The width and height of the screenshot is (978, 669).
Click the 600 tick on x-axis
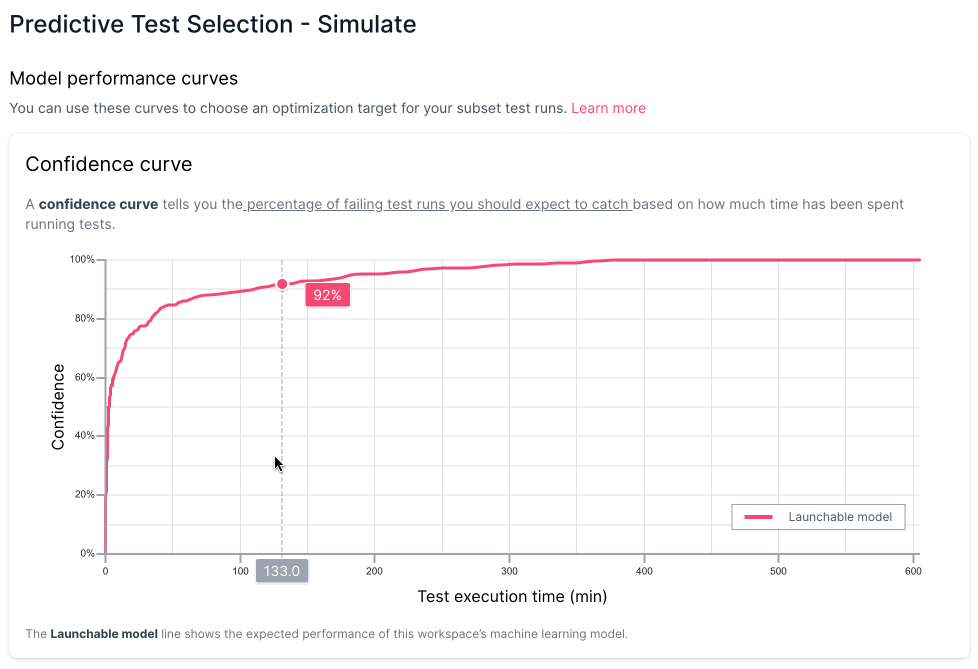[x=913, y=571]
